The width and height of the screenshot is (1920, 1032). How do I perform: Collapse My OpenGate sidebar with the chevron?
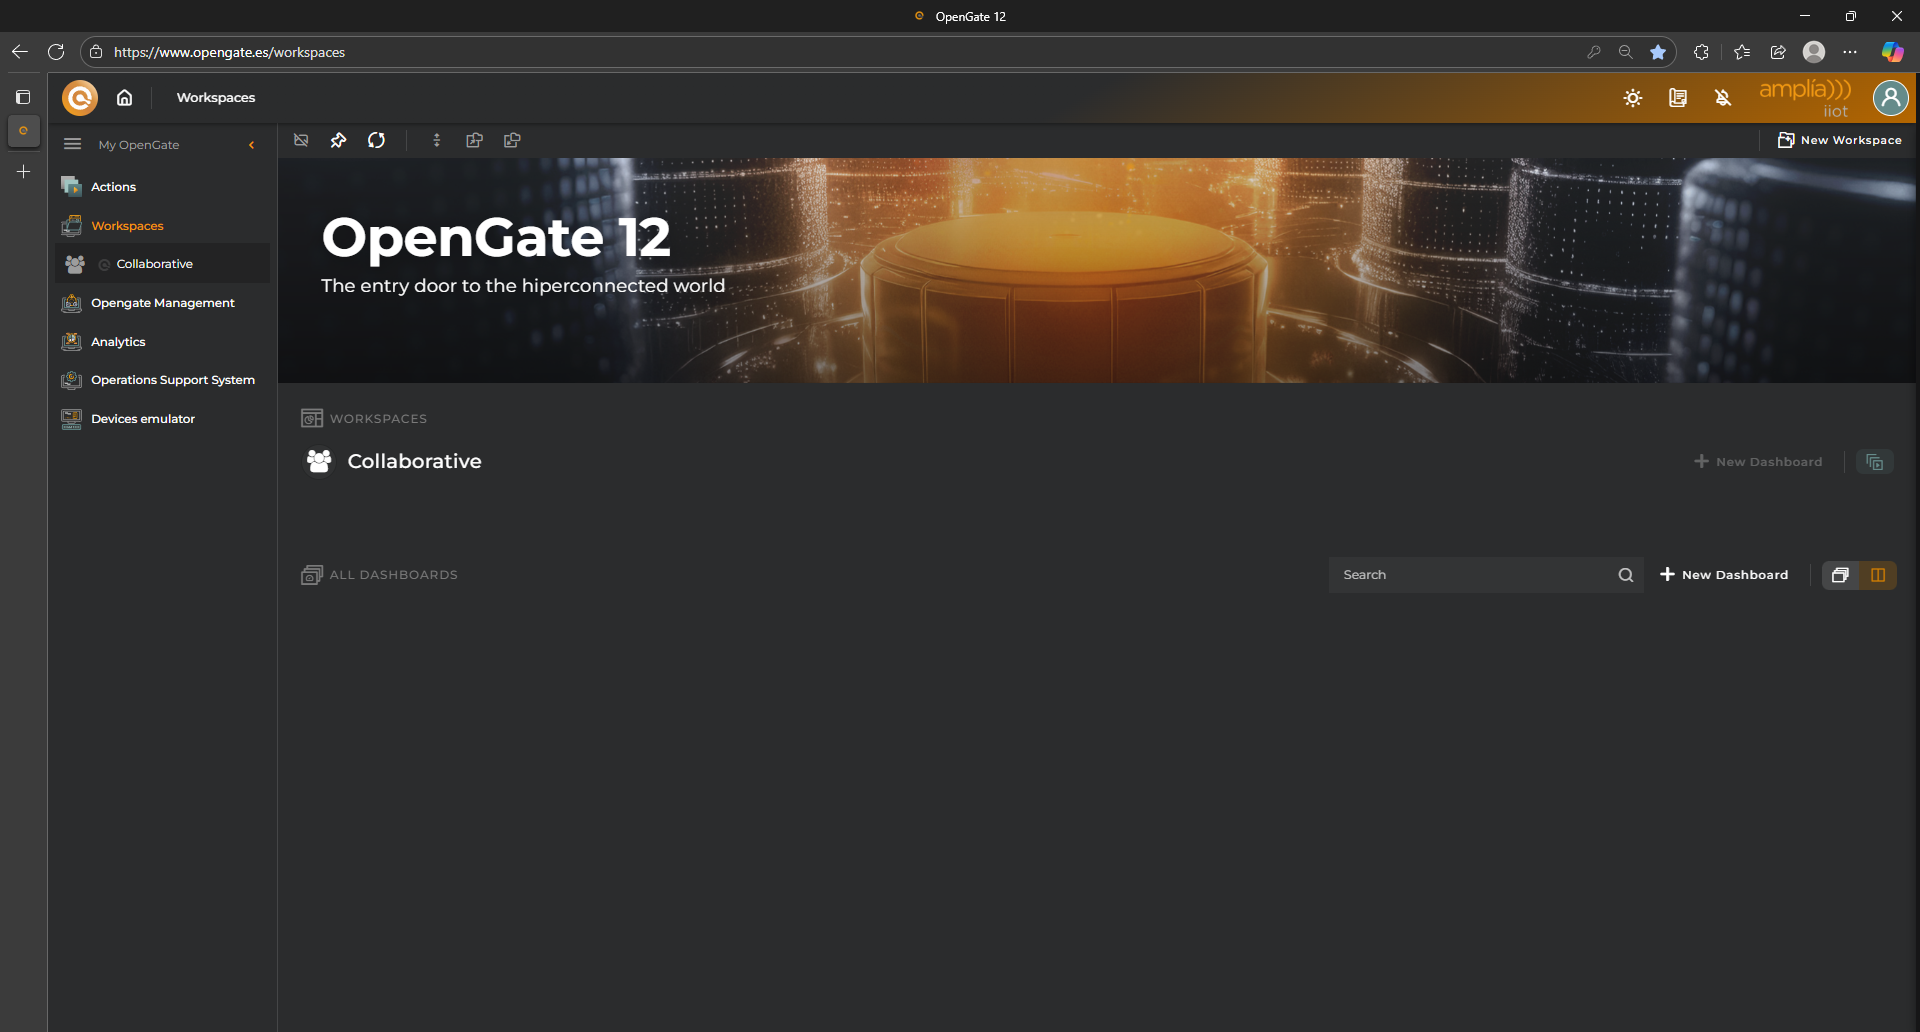(251, 145)
